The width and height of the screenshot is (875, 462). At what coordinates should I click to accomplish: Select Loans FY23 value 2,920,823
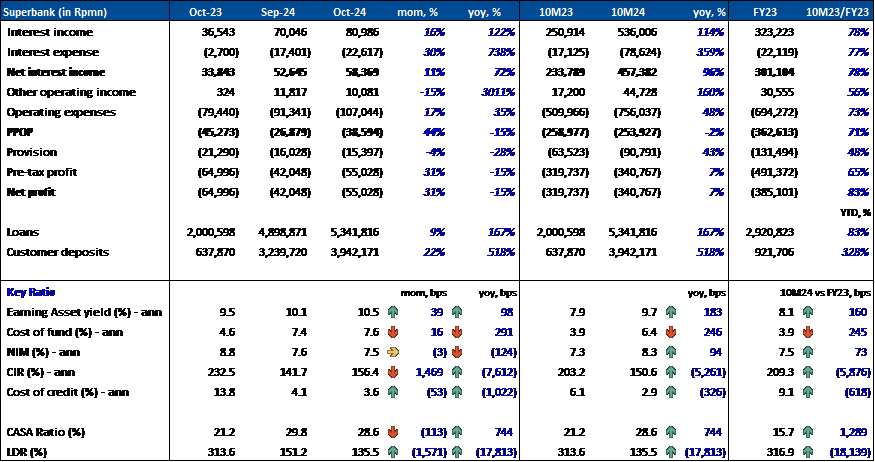[771, 232]
